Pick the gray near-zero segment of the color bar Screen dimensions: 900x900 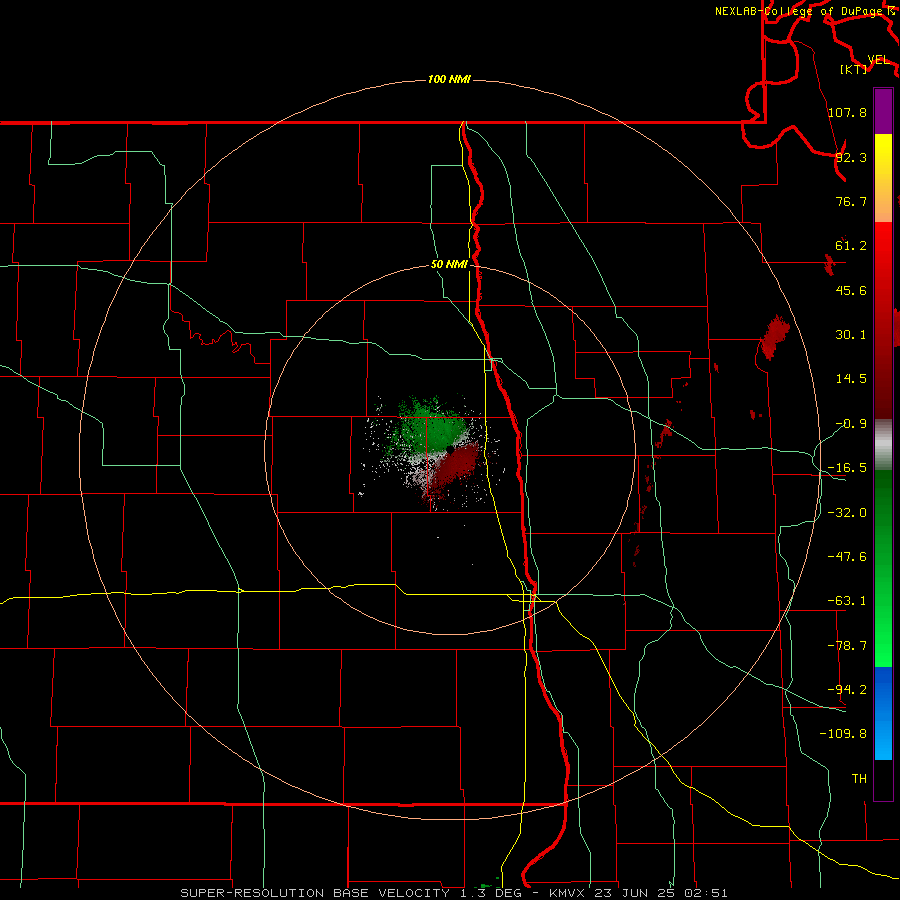(883, 445)
